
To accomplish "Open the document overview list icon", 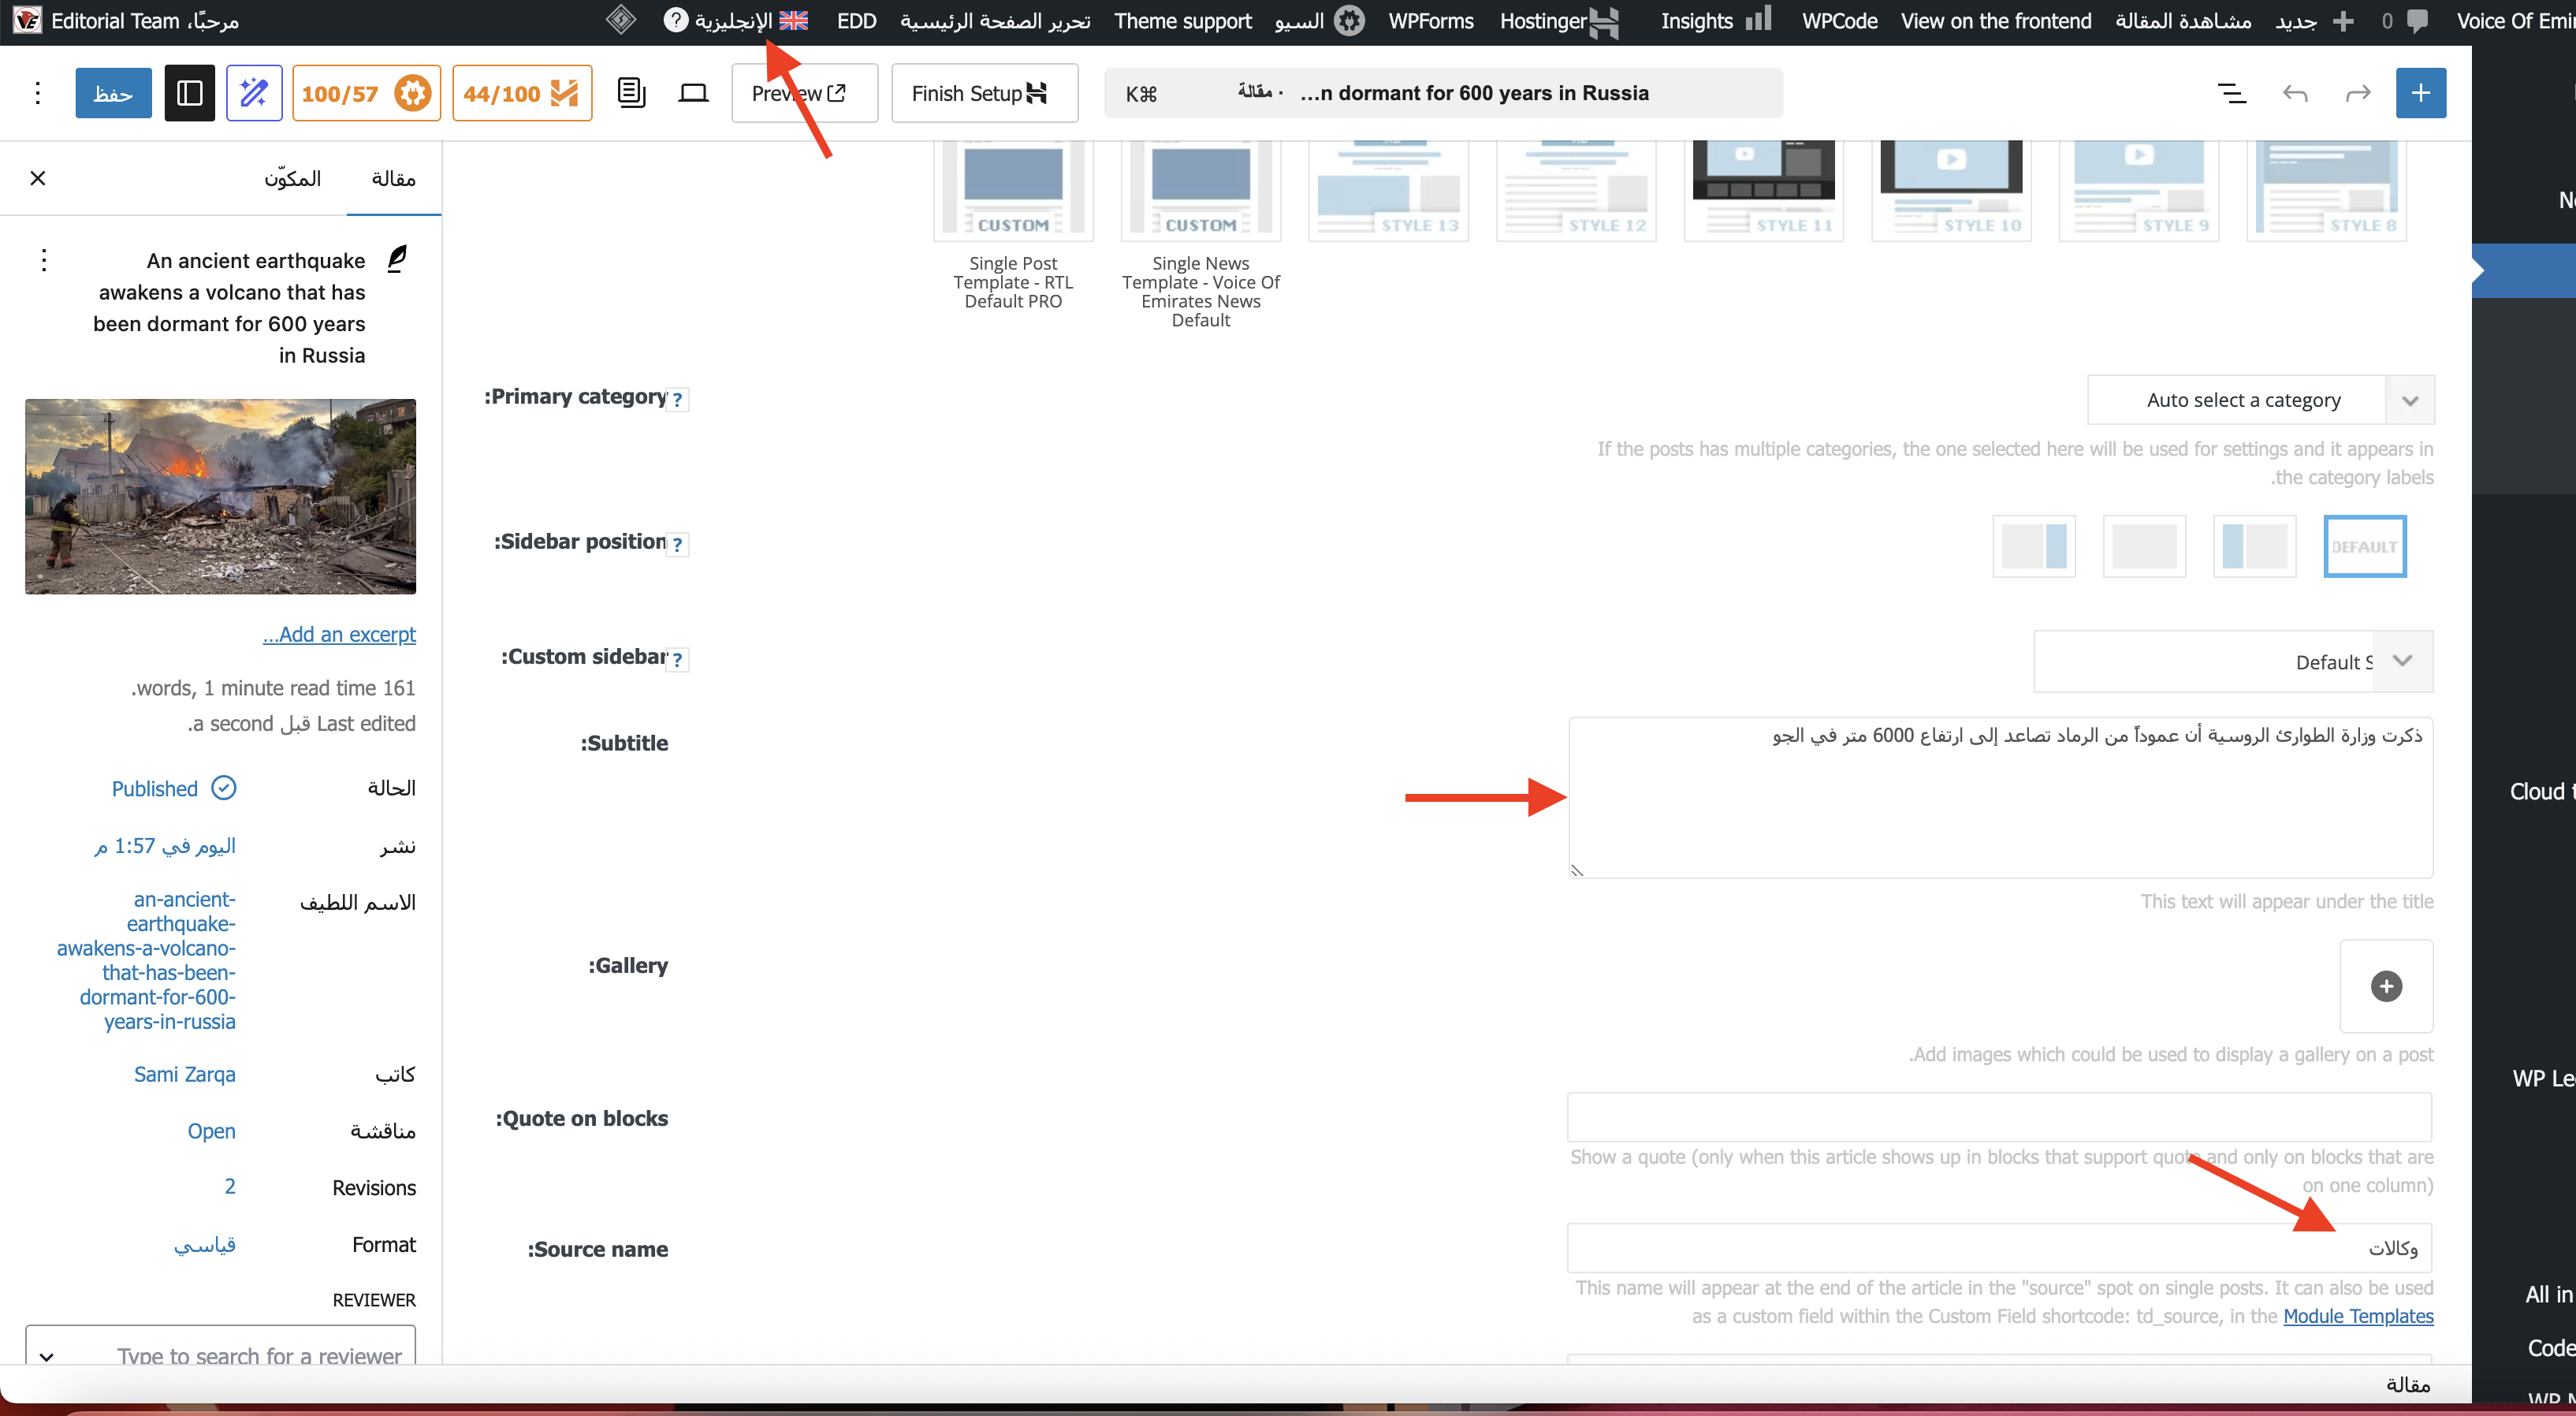I will coord(631,93).
